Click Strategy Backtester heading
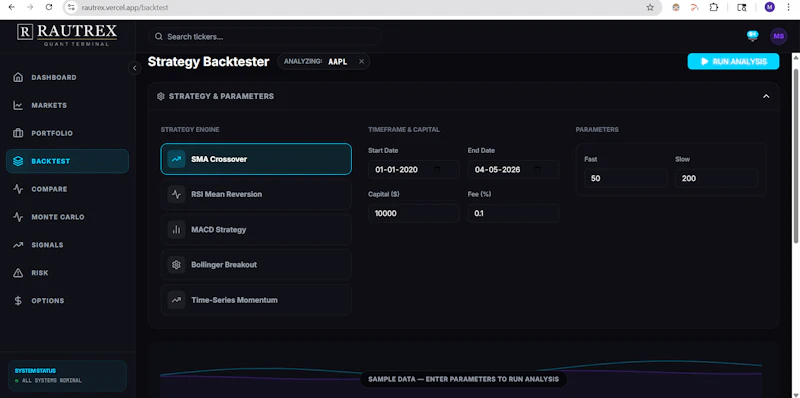 (x=208, y=62)
